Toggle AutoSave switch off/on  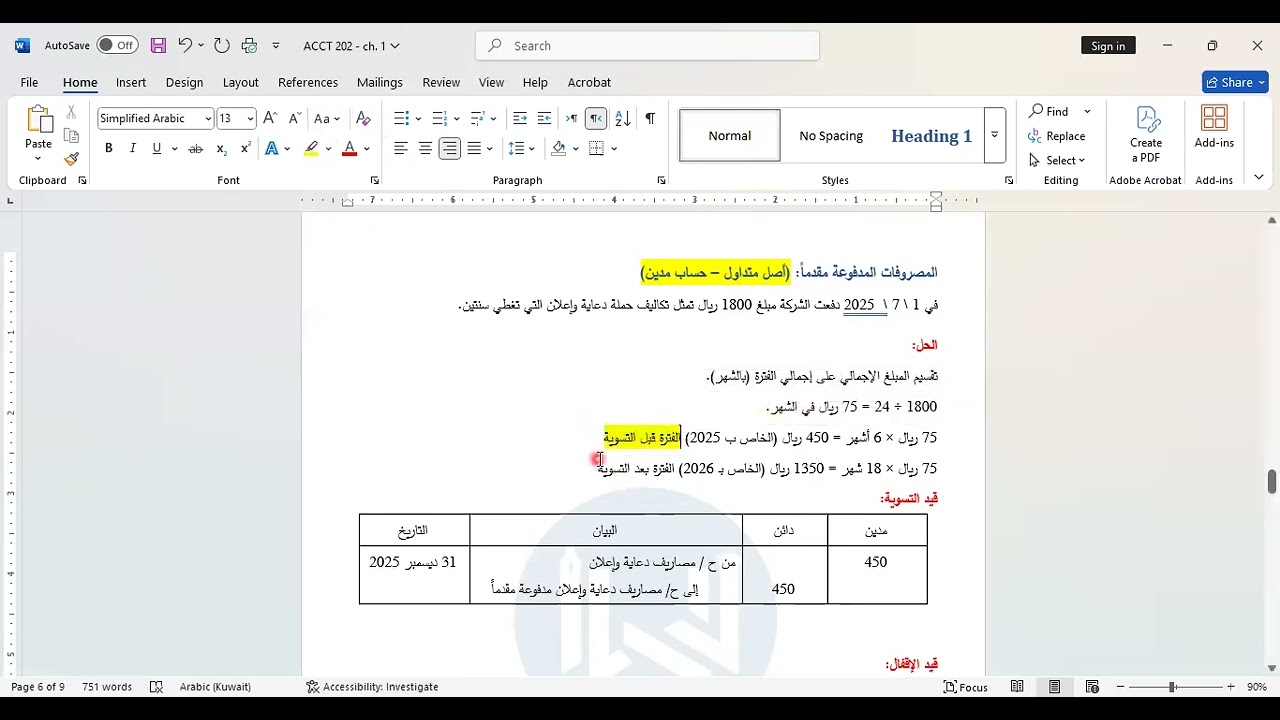click(117, 45)
